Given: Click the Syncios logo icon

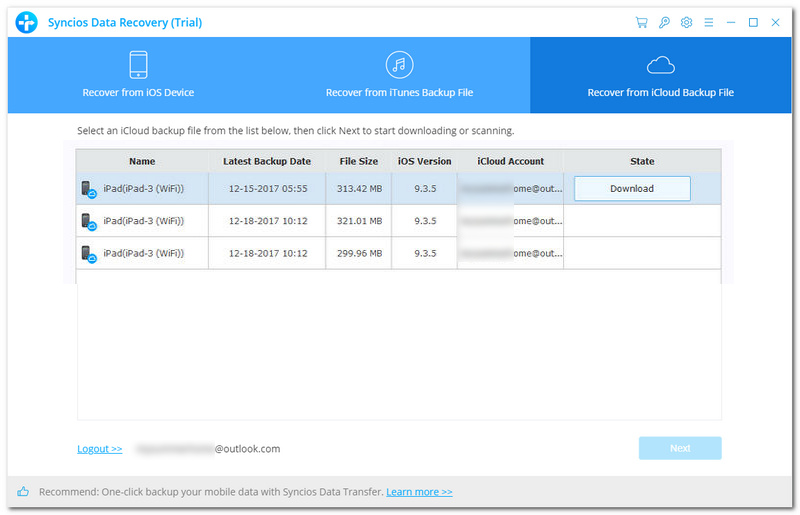Looking at the screenshot, I should point(27,22).
